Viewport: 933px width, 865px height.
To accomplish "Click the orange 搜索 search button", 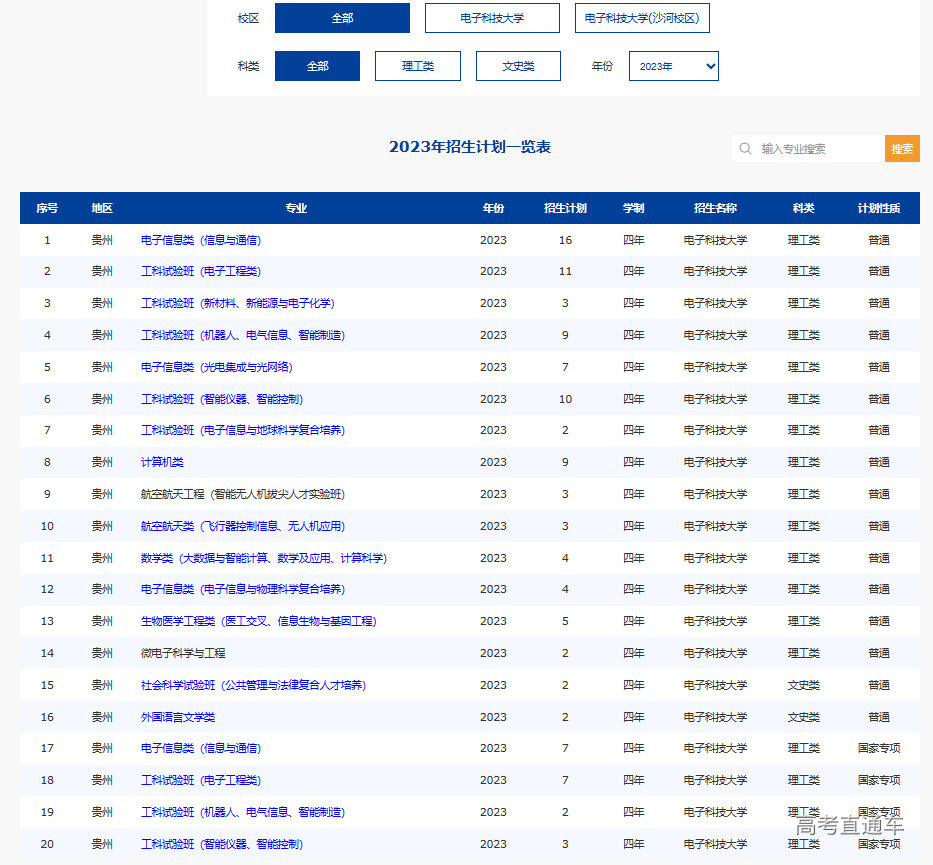I will click(902, 149).
